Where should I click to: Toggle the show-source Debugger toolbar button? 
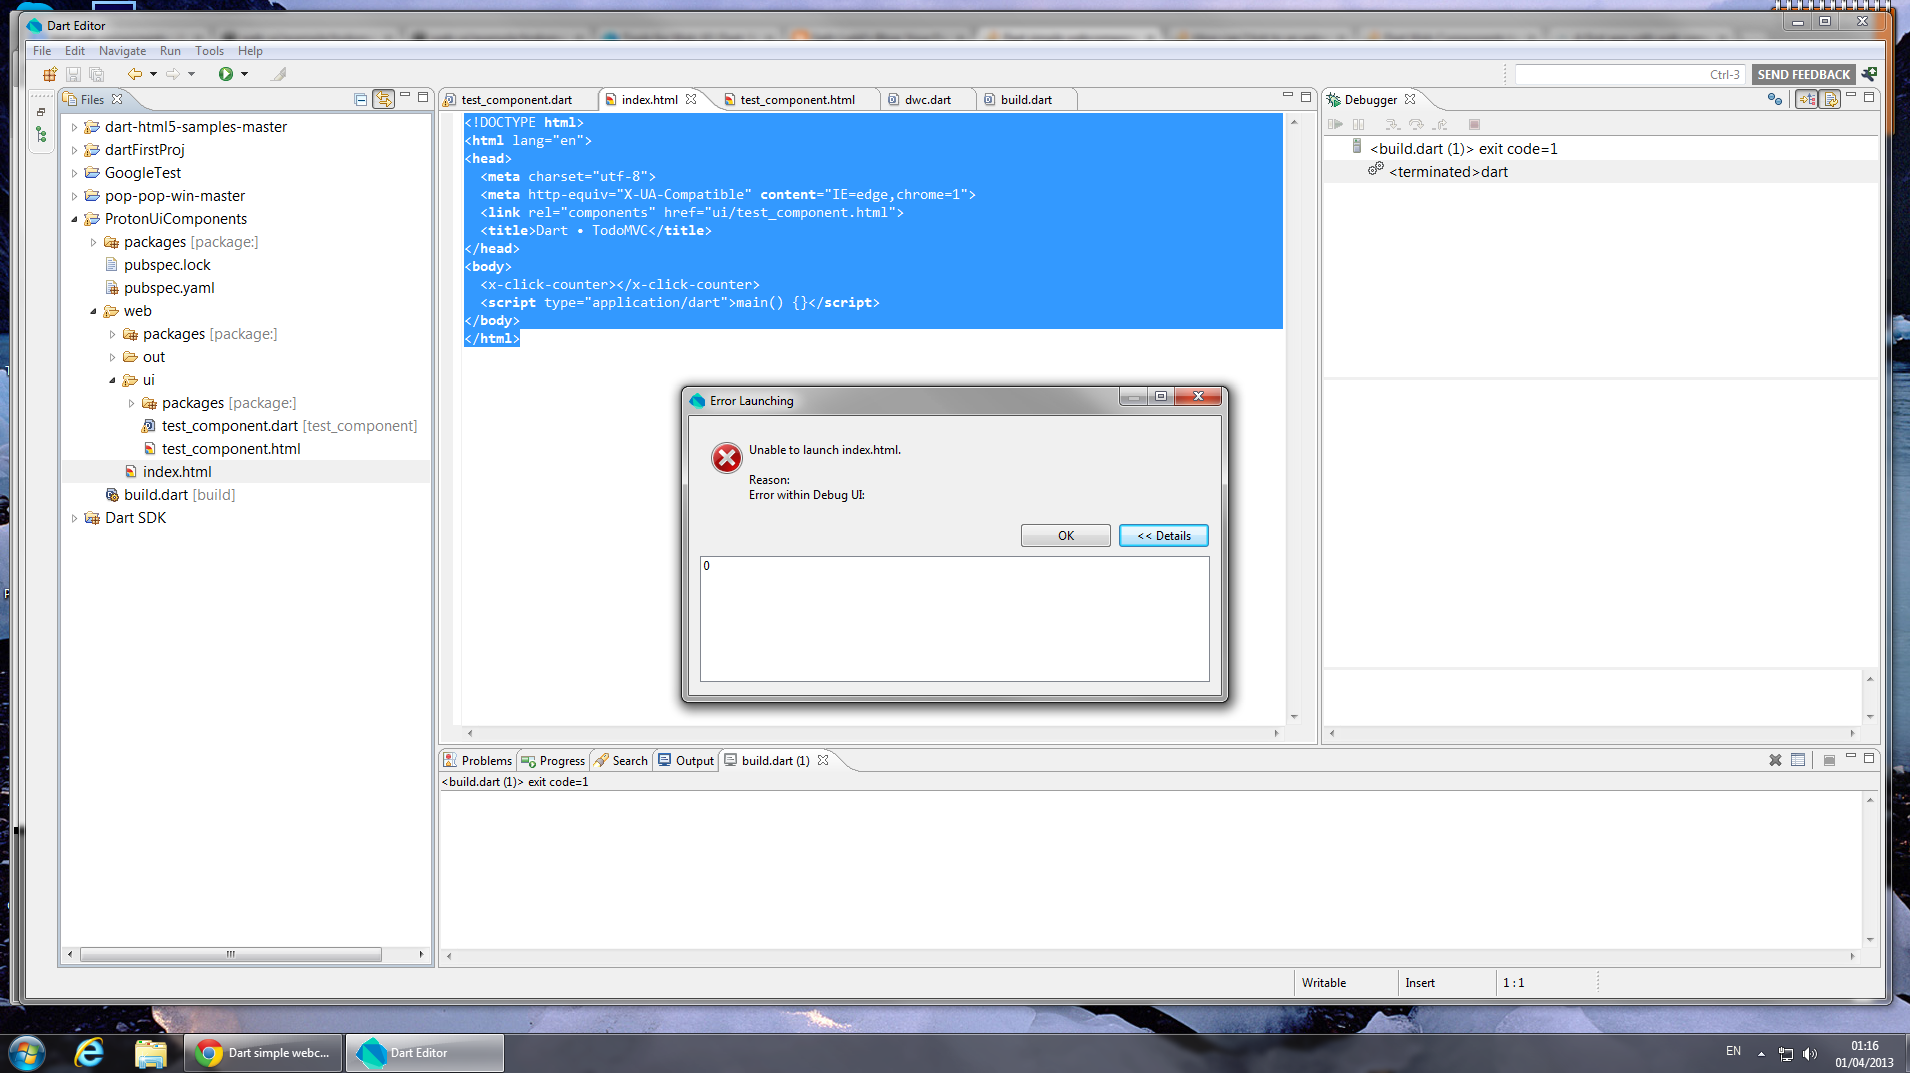pyautogui.click(x=1830, y=99)
